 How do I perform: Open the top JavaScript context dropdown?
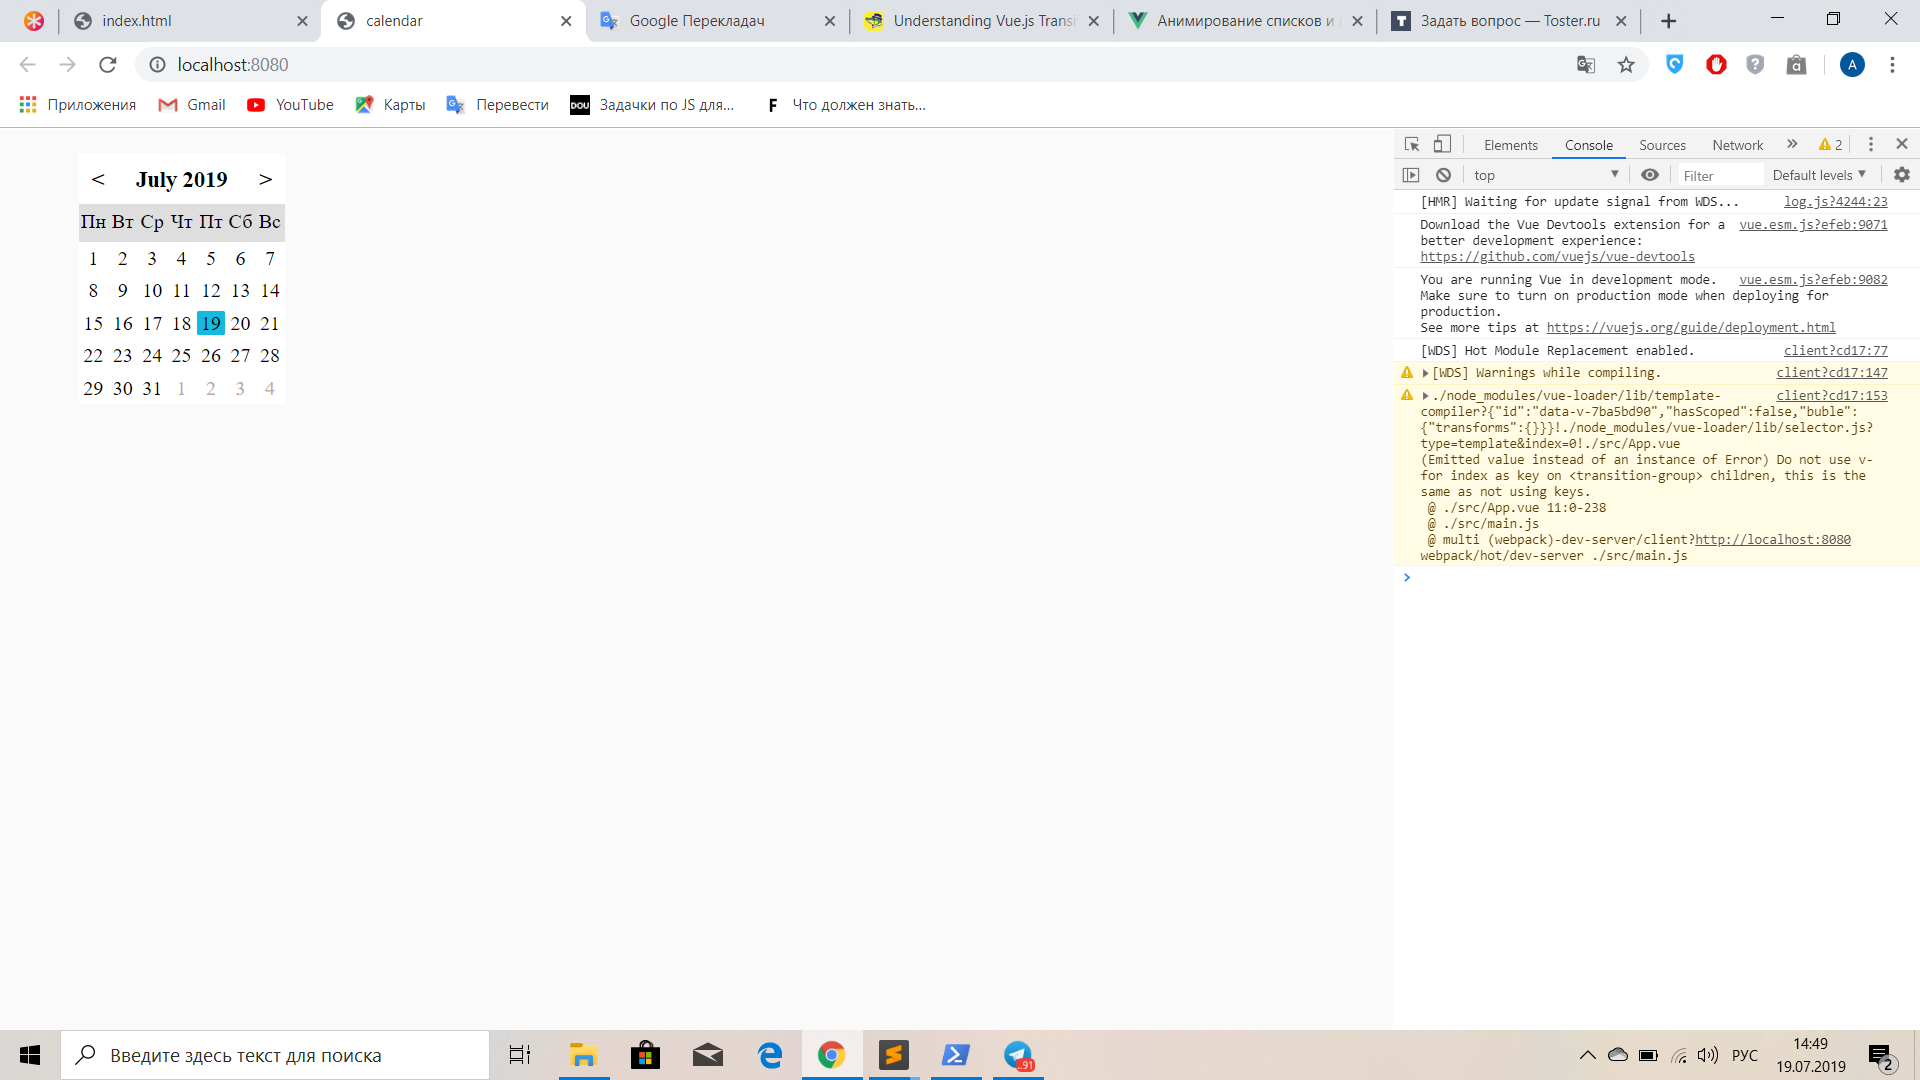click(1546, 175)
